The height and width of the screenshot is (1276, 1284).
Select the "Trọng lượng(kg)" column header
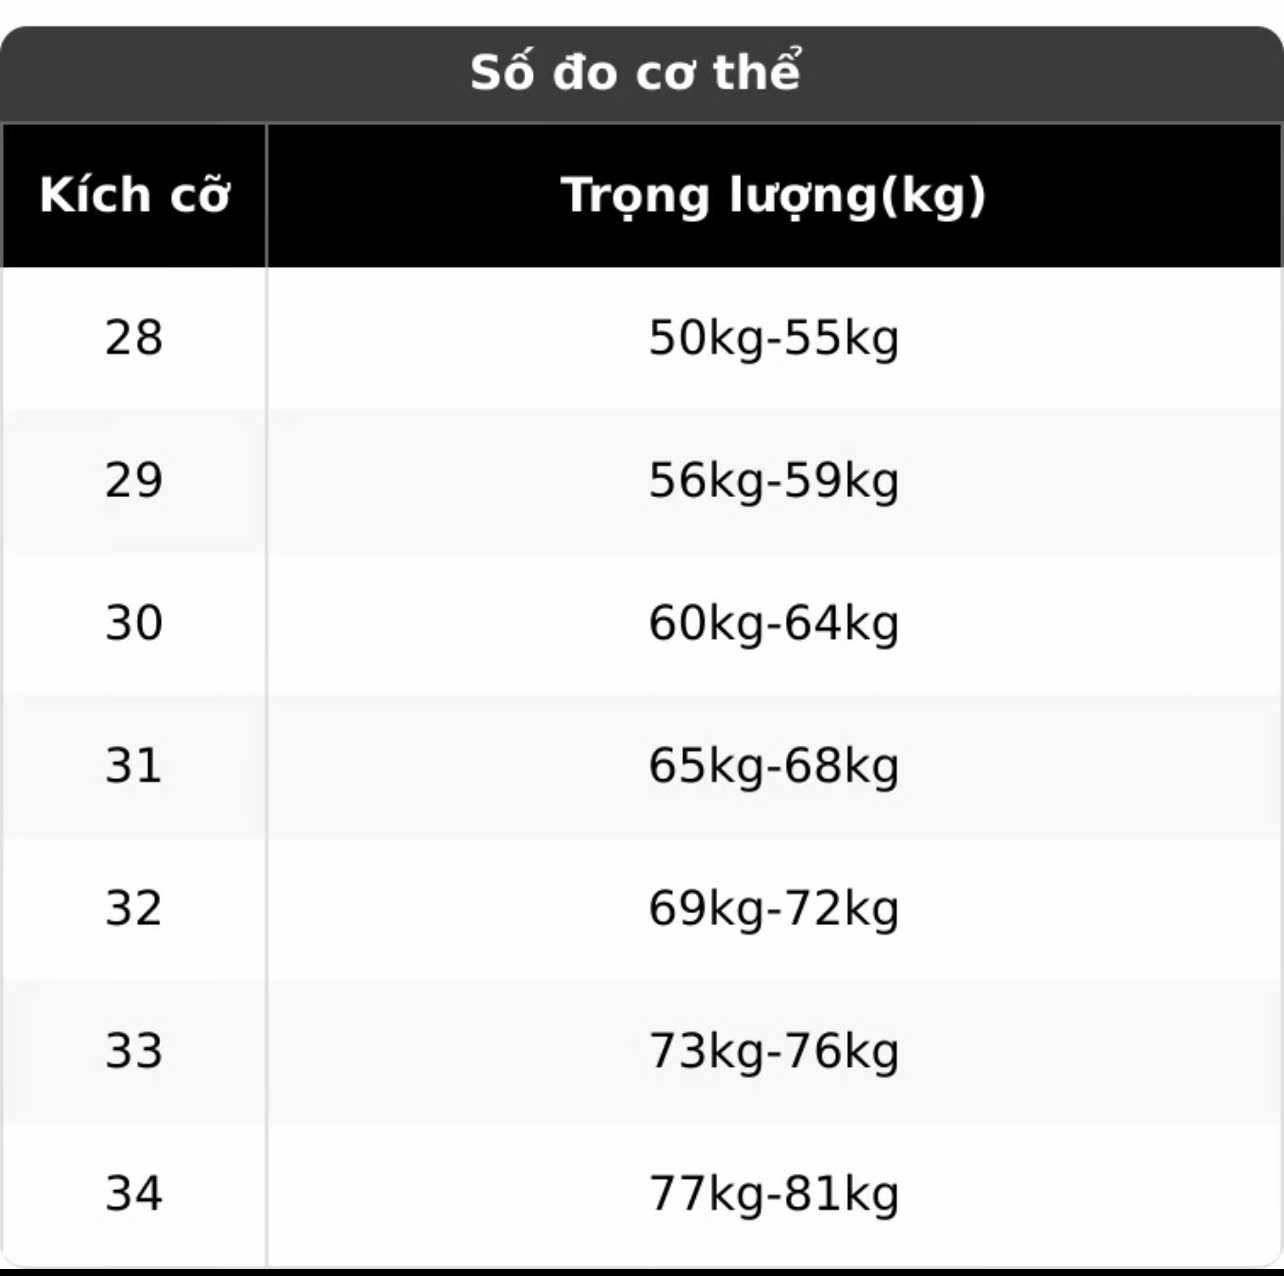point(774,195)
